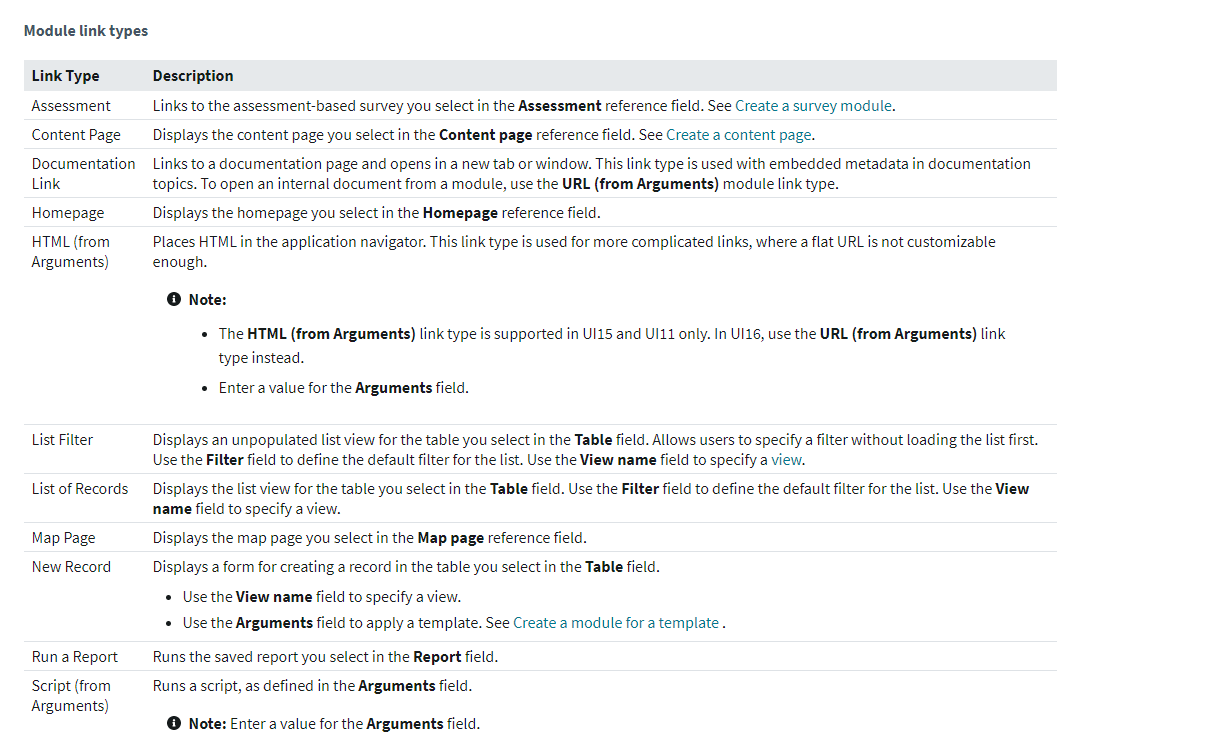Open the 'Create a survey module' link

pos(813,106)
